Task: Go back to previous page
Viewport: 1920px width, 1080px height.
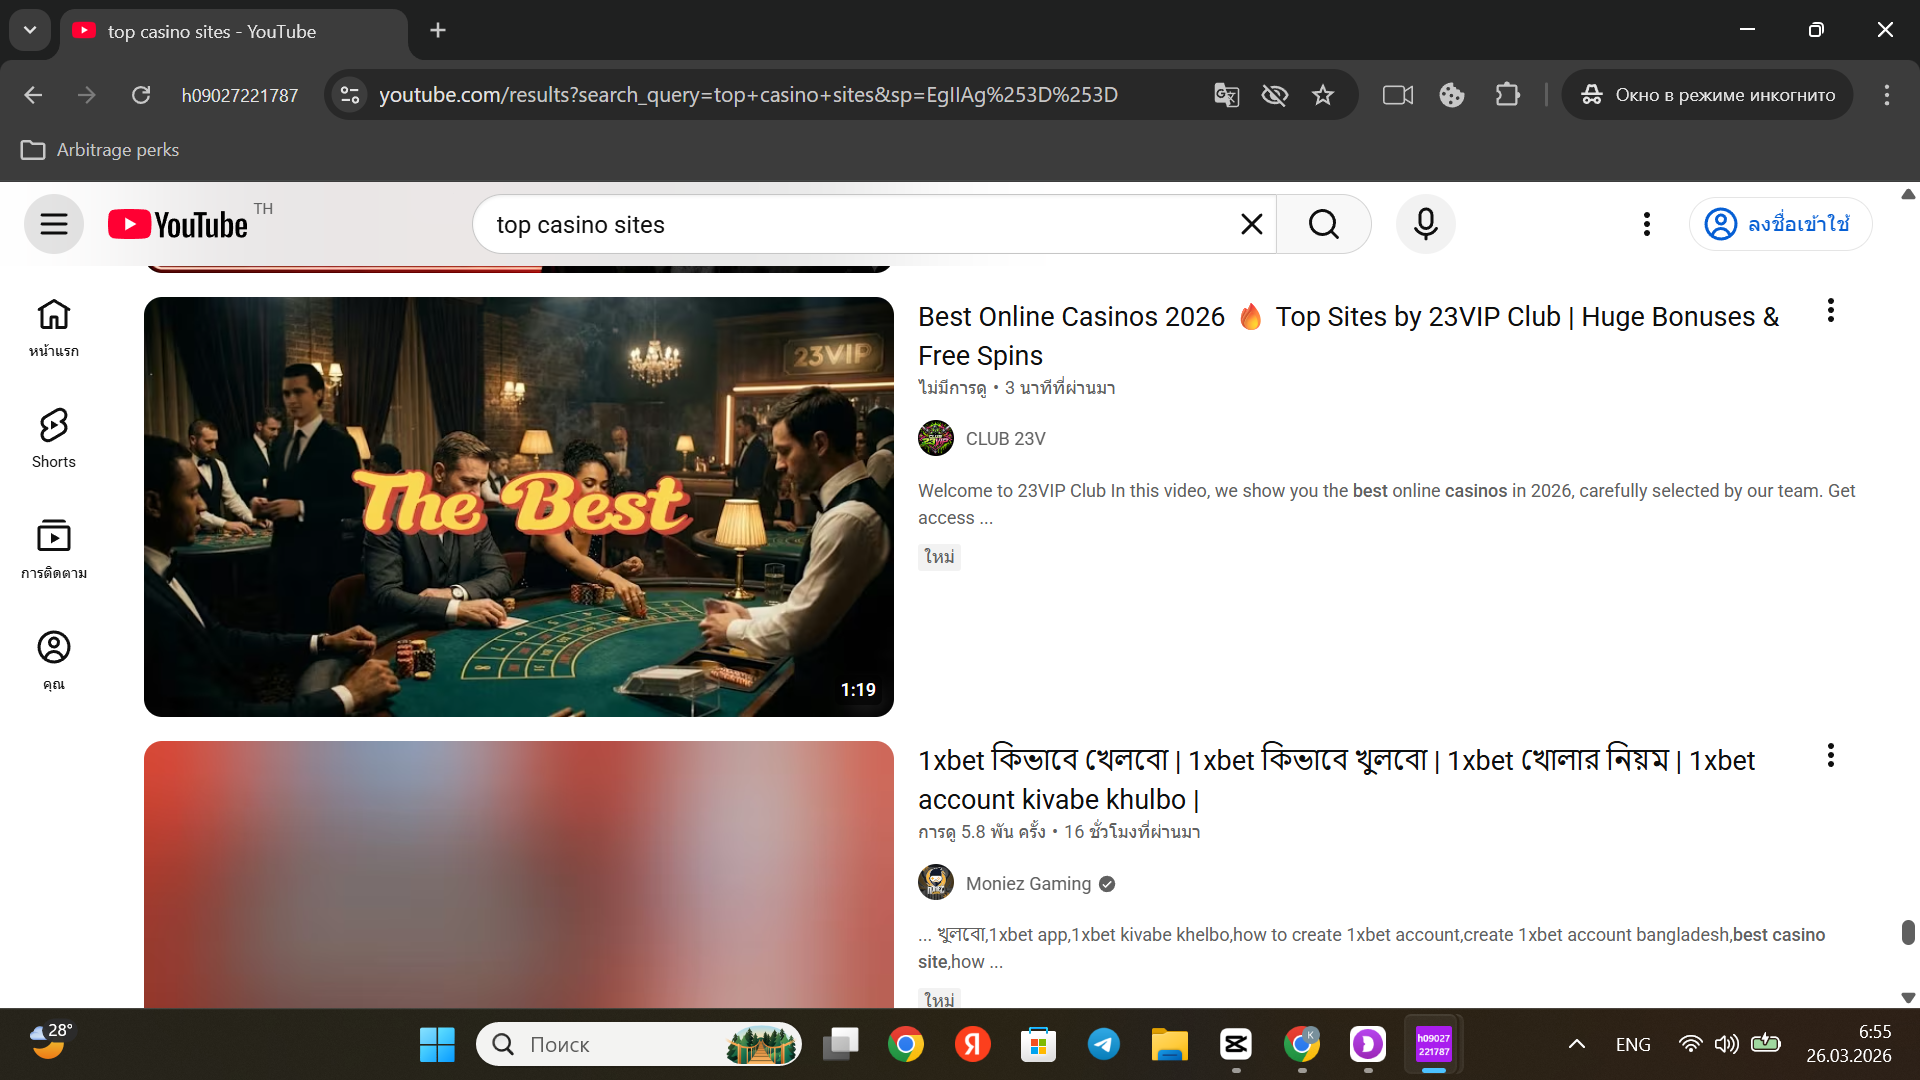Action: 33,95
